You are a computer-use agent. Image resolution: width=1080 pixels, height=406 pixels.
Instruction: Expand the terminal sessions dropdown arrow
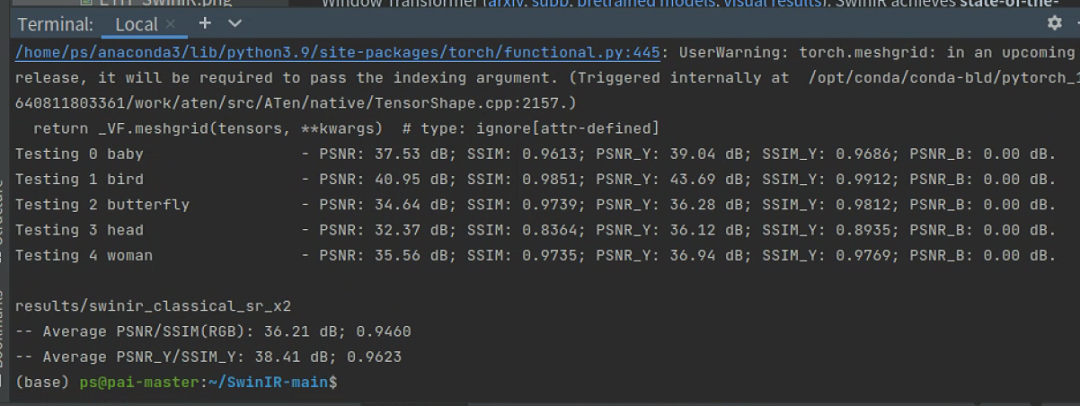click(235, 22)
